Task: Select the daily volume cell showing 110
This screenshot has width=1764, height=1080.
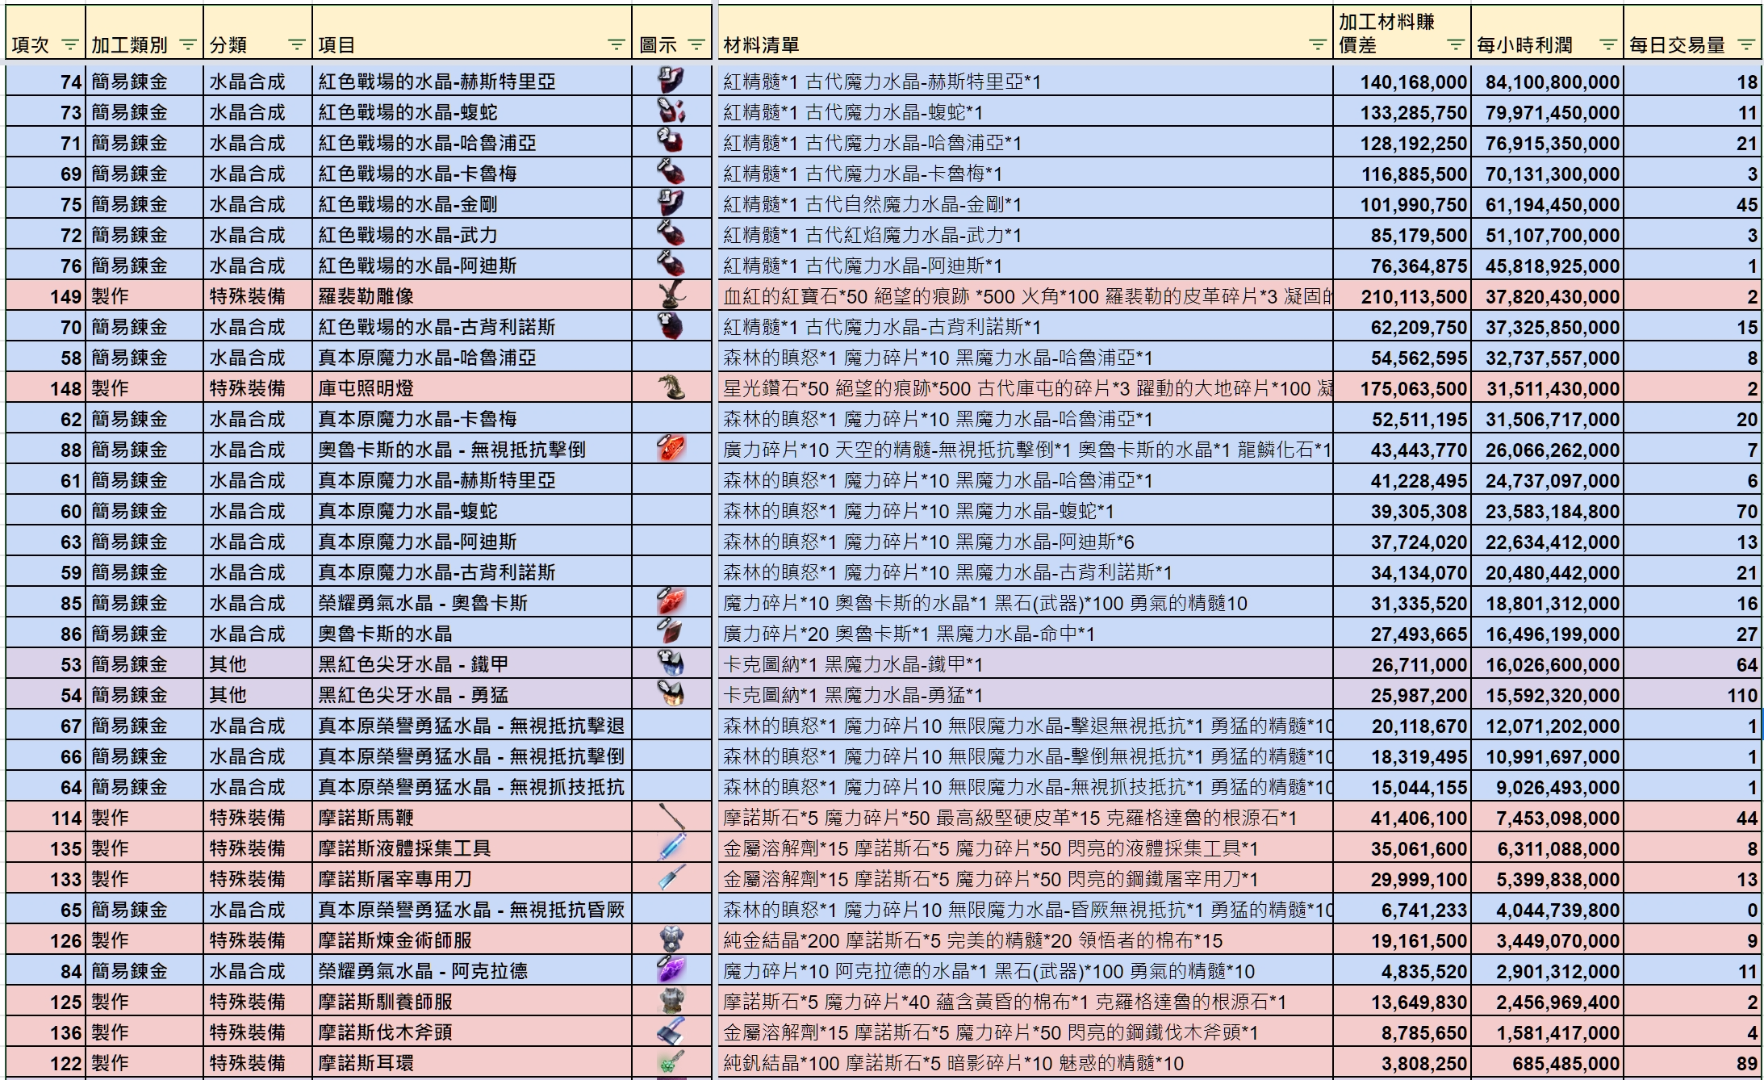Action: [1692, 695]
